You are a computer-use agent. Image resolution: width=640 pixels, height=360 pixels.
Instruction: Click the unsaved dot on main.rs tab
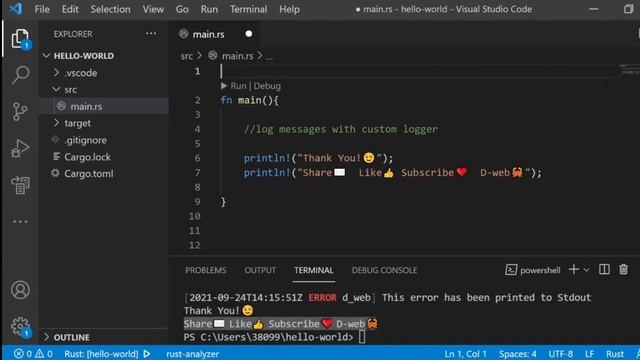(x=249, y=34)
